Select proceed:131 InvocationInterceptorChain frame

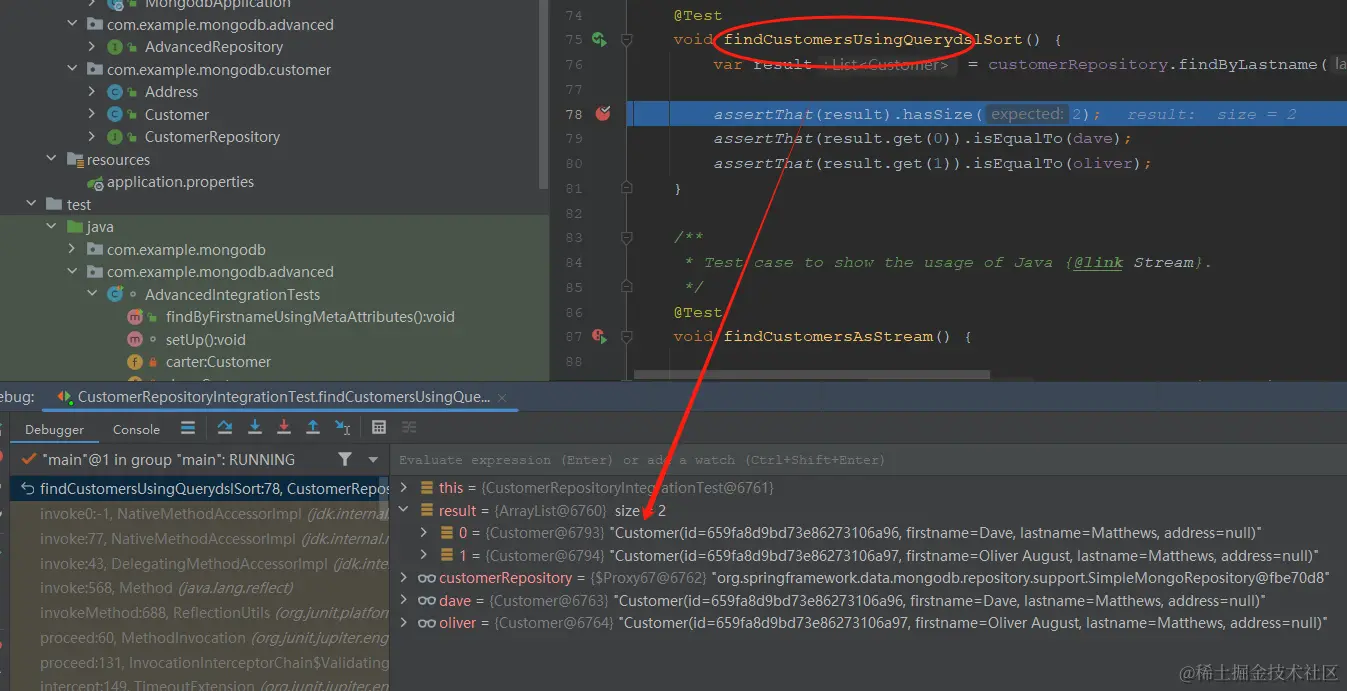point(200,662)
